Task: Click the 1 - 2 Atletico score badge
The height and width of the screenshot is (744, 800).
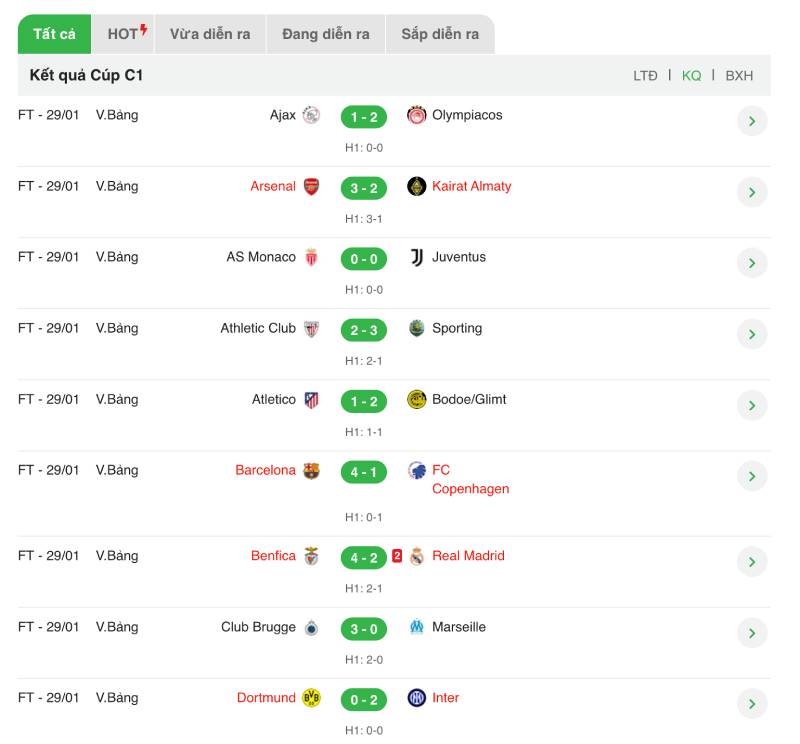Action: (364, 402)
